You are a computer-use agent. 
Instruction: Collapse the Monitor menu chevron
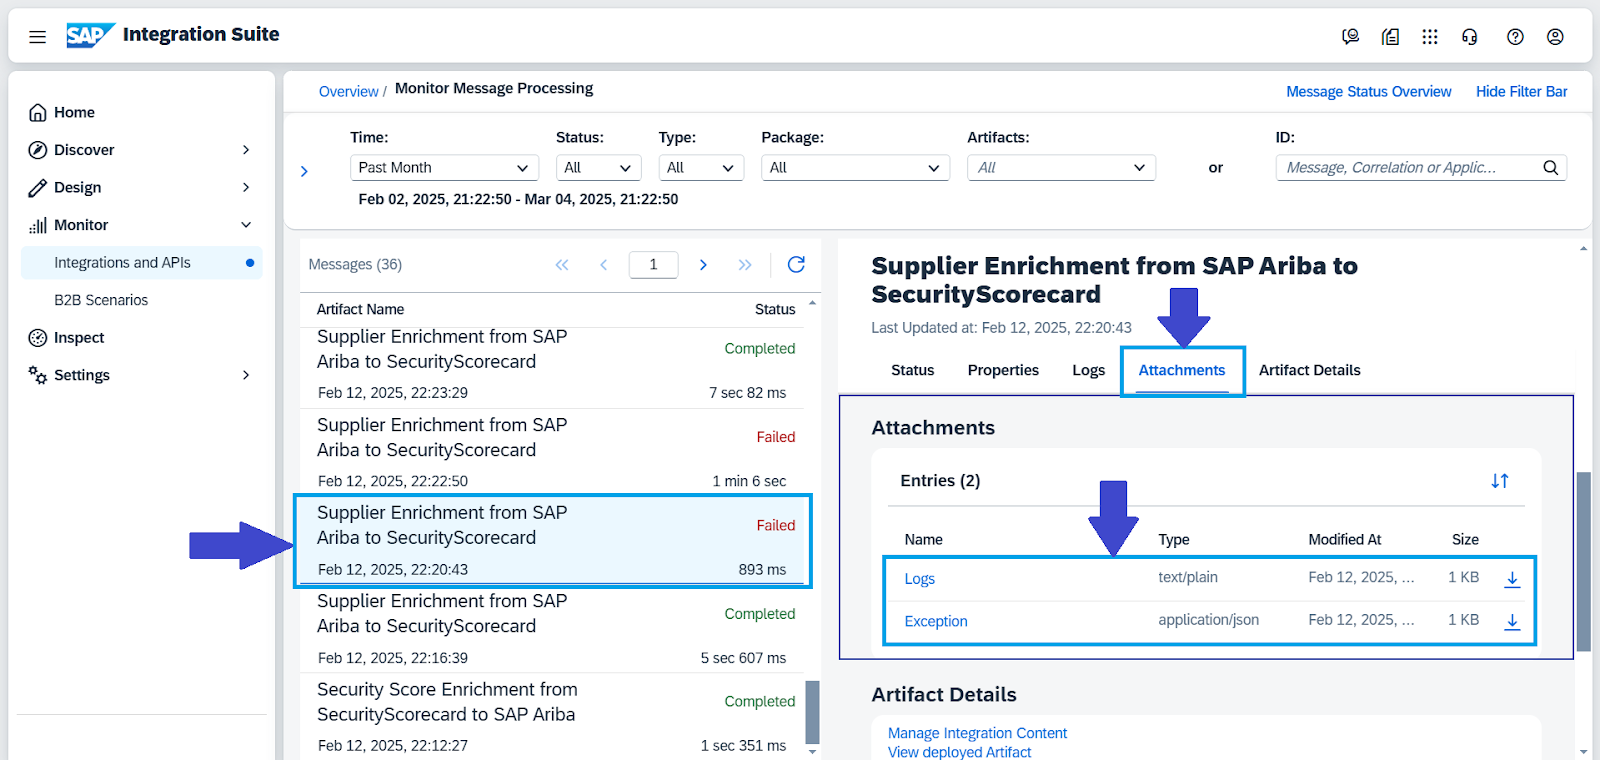pos(246,225)
